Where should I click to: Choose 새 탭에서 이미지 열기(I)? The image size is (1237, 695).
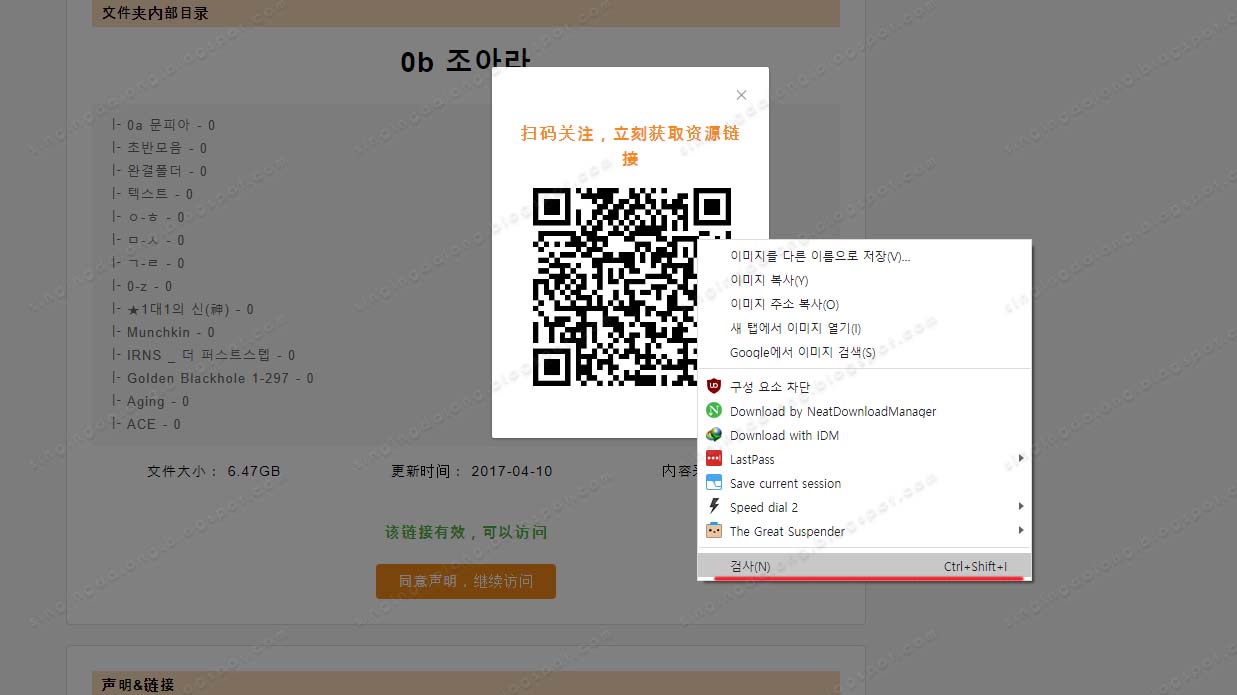(864, 328)
